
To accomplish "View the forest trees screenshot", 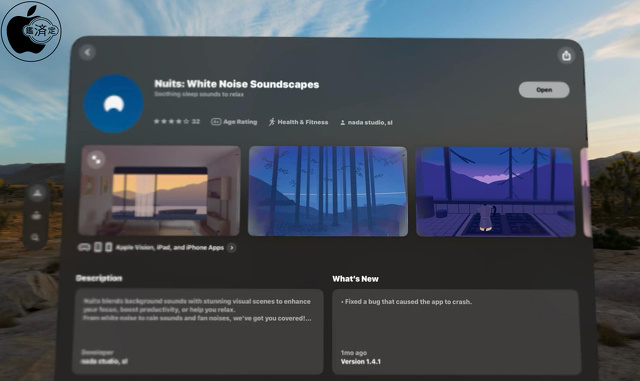I will click(328, 191).
